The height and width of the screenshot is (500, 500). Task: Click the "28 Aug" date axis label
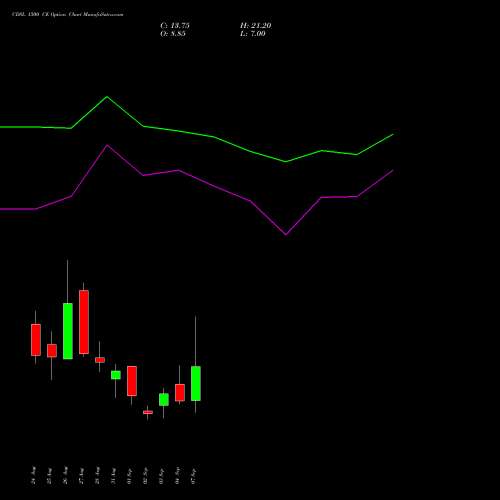tap(98, 476)
